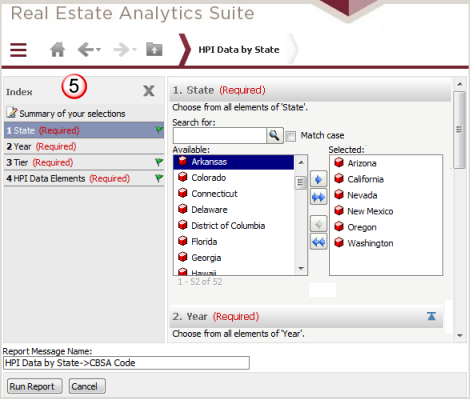The height and width of the screenshot is (399, 470).
Task: Select the 1 State prompt in Index
Action: (x=84, y=130)
